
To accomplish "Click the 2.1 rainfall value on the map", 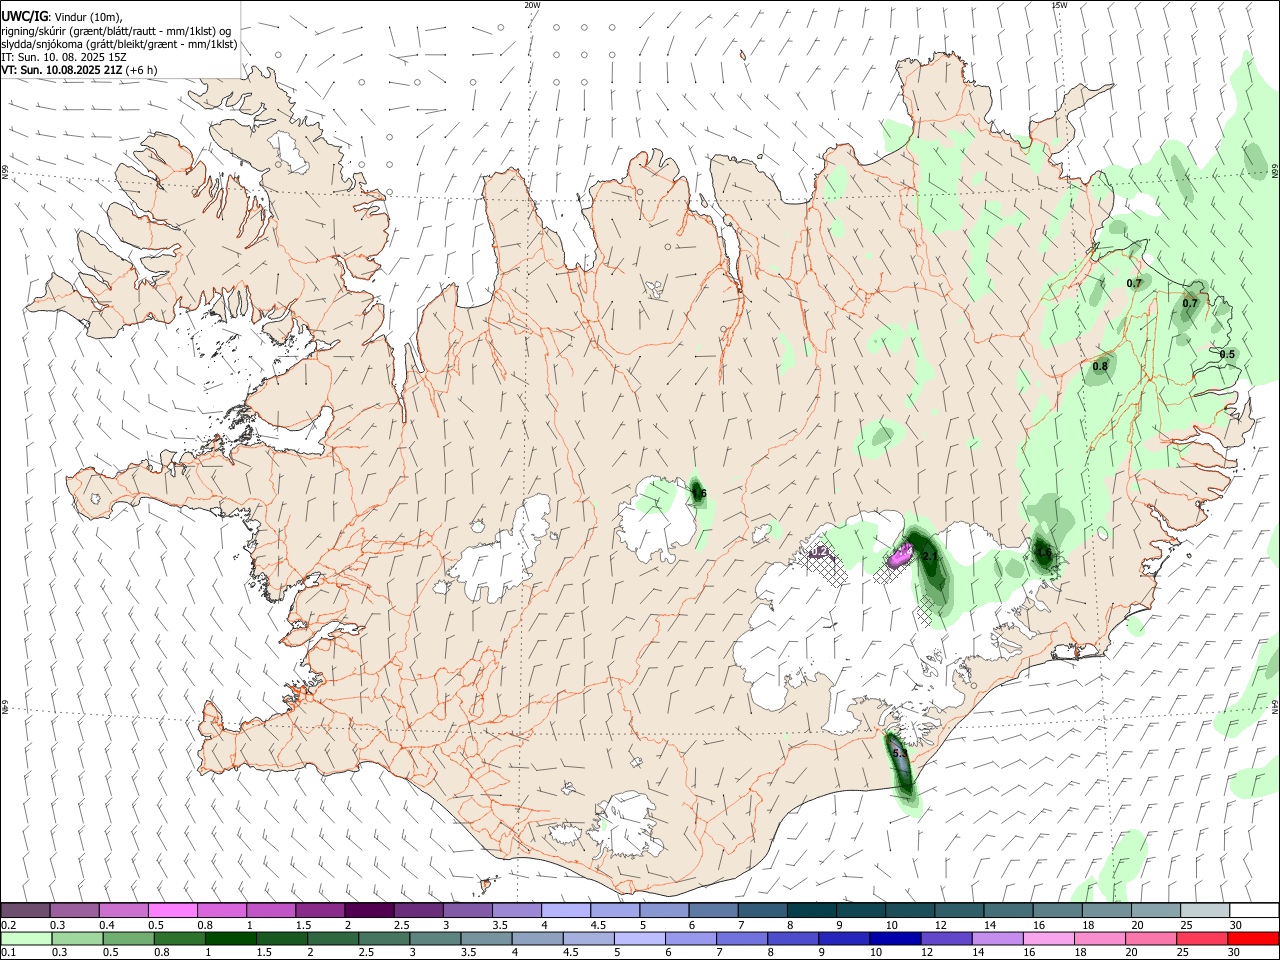I will coord(929,556).
